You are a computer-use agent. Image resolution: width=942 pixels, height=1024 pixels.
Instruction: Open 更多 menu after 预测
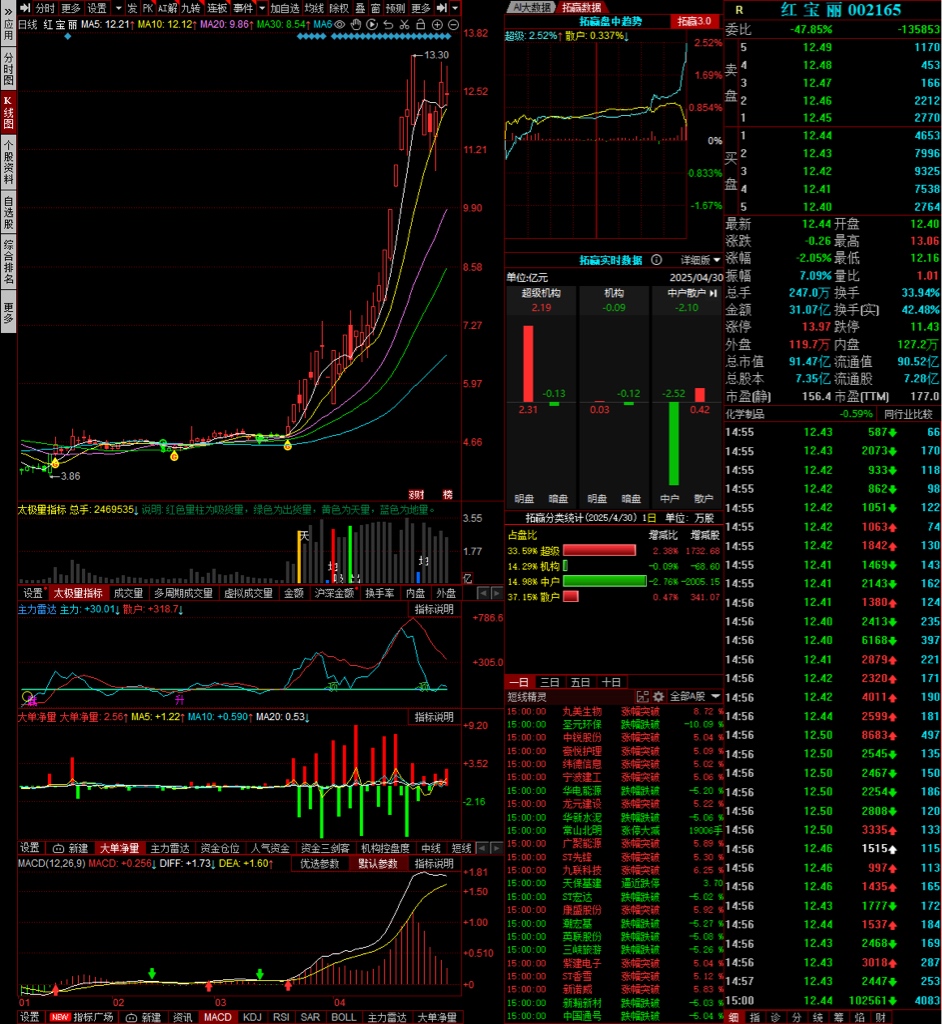point(421,8)
